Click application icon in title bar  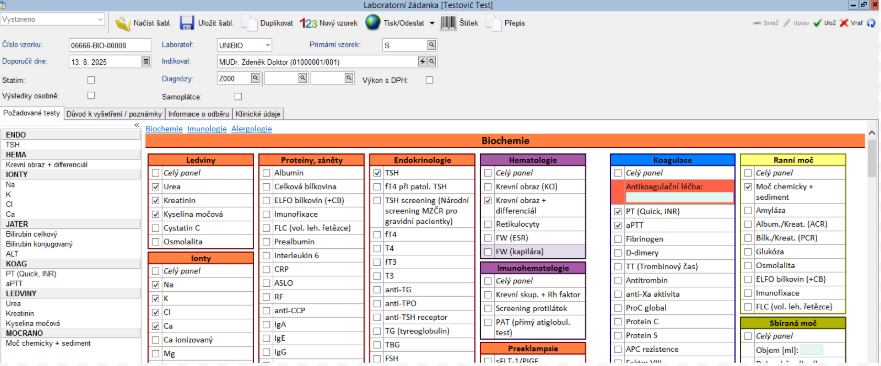tap(4, 4)
